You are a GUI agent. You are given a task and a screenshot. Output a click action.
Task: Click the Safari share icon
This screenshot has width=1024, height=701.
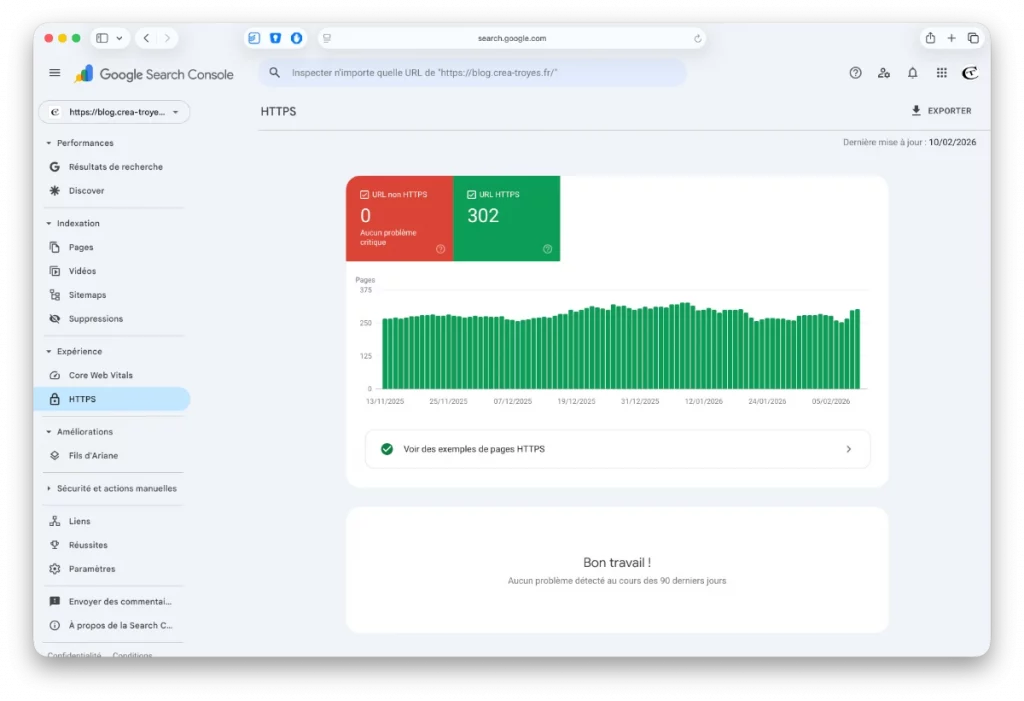tap(930, 38)
